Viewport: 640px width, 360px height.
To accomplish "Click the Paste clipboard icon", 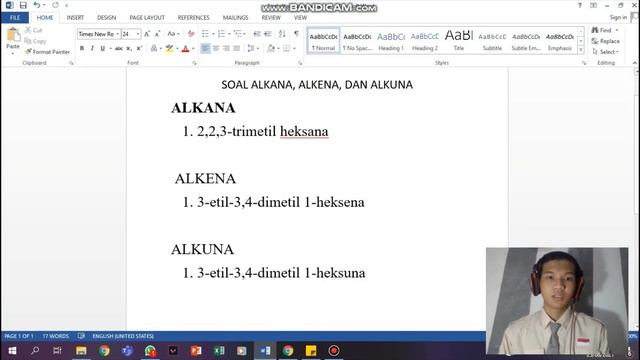I will point(13,35).
